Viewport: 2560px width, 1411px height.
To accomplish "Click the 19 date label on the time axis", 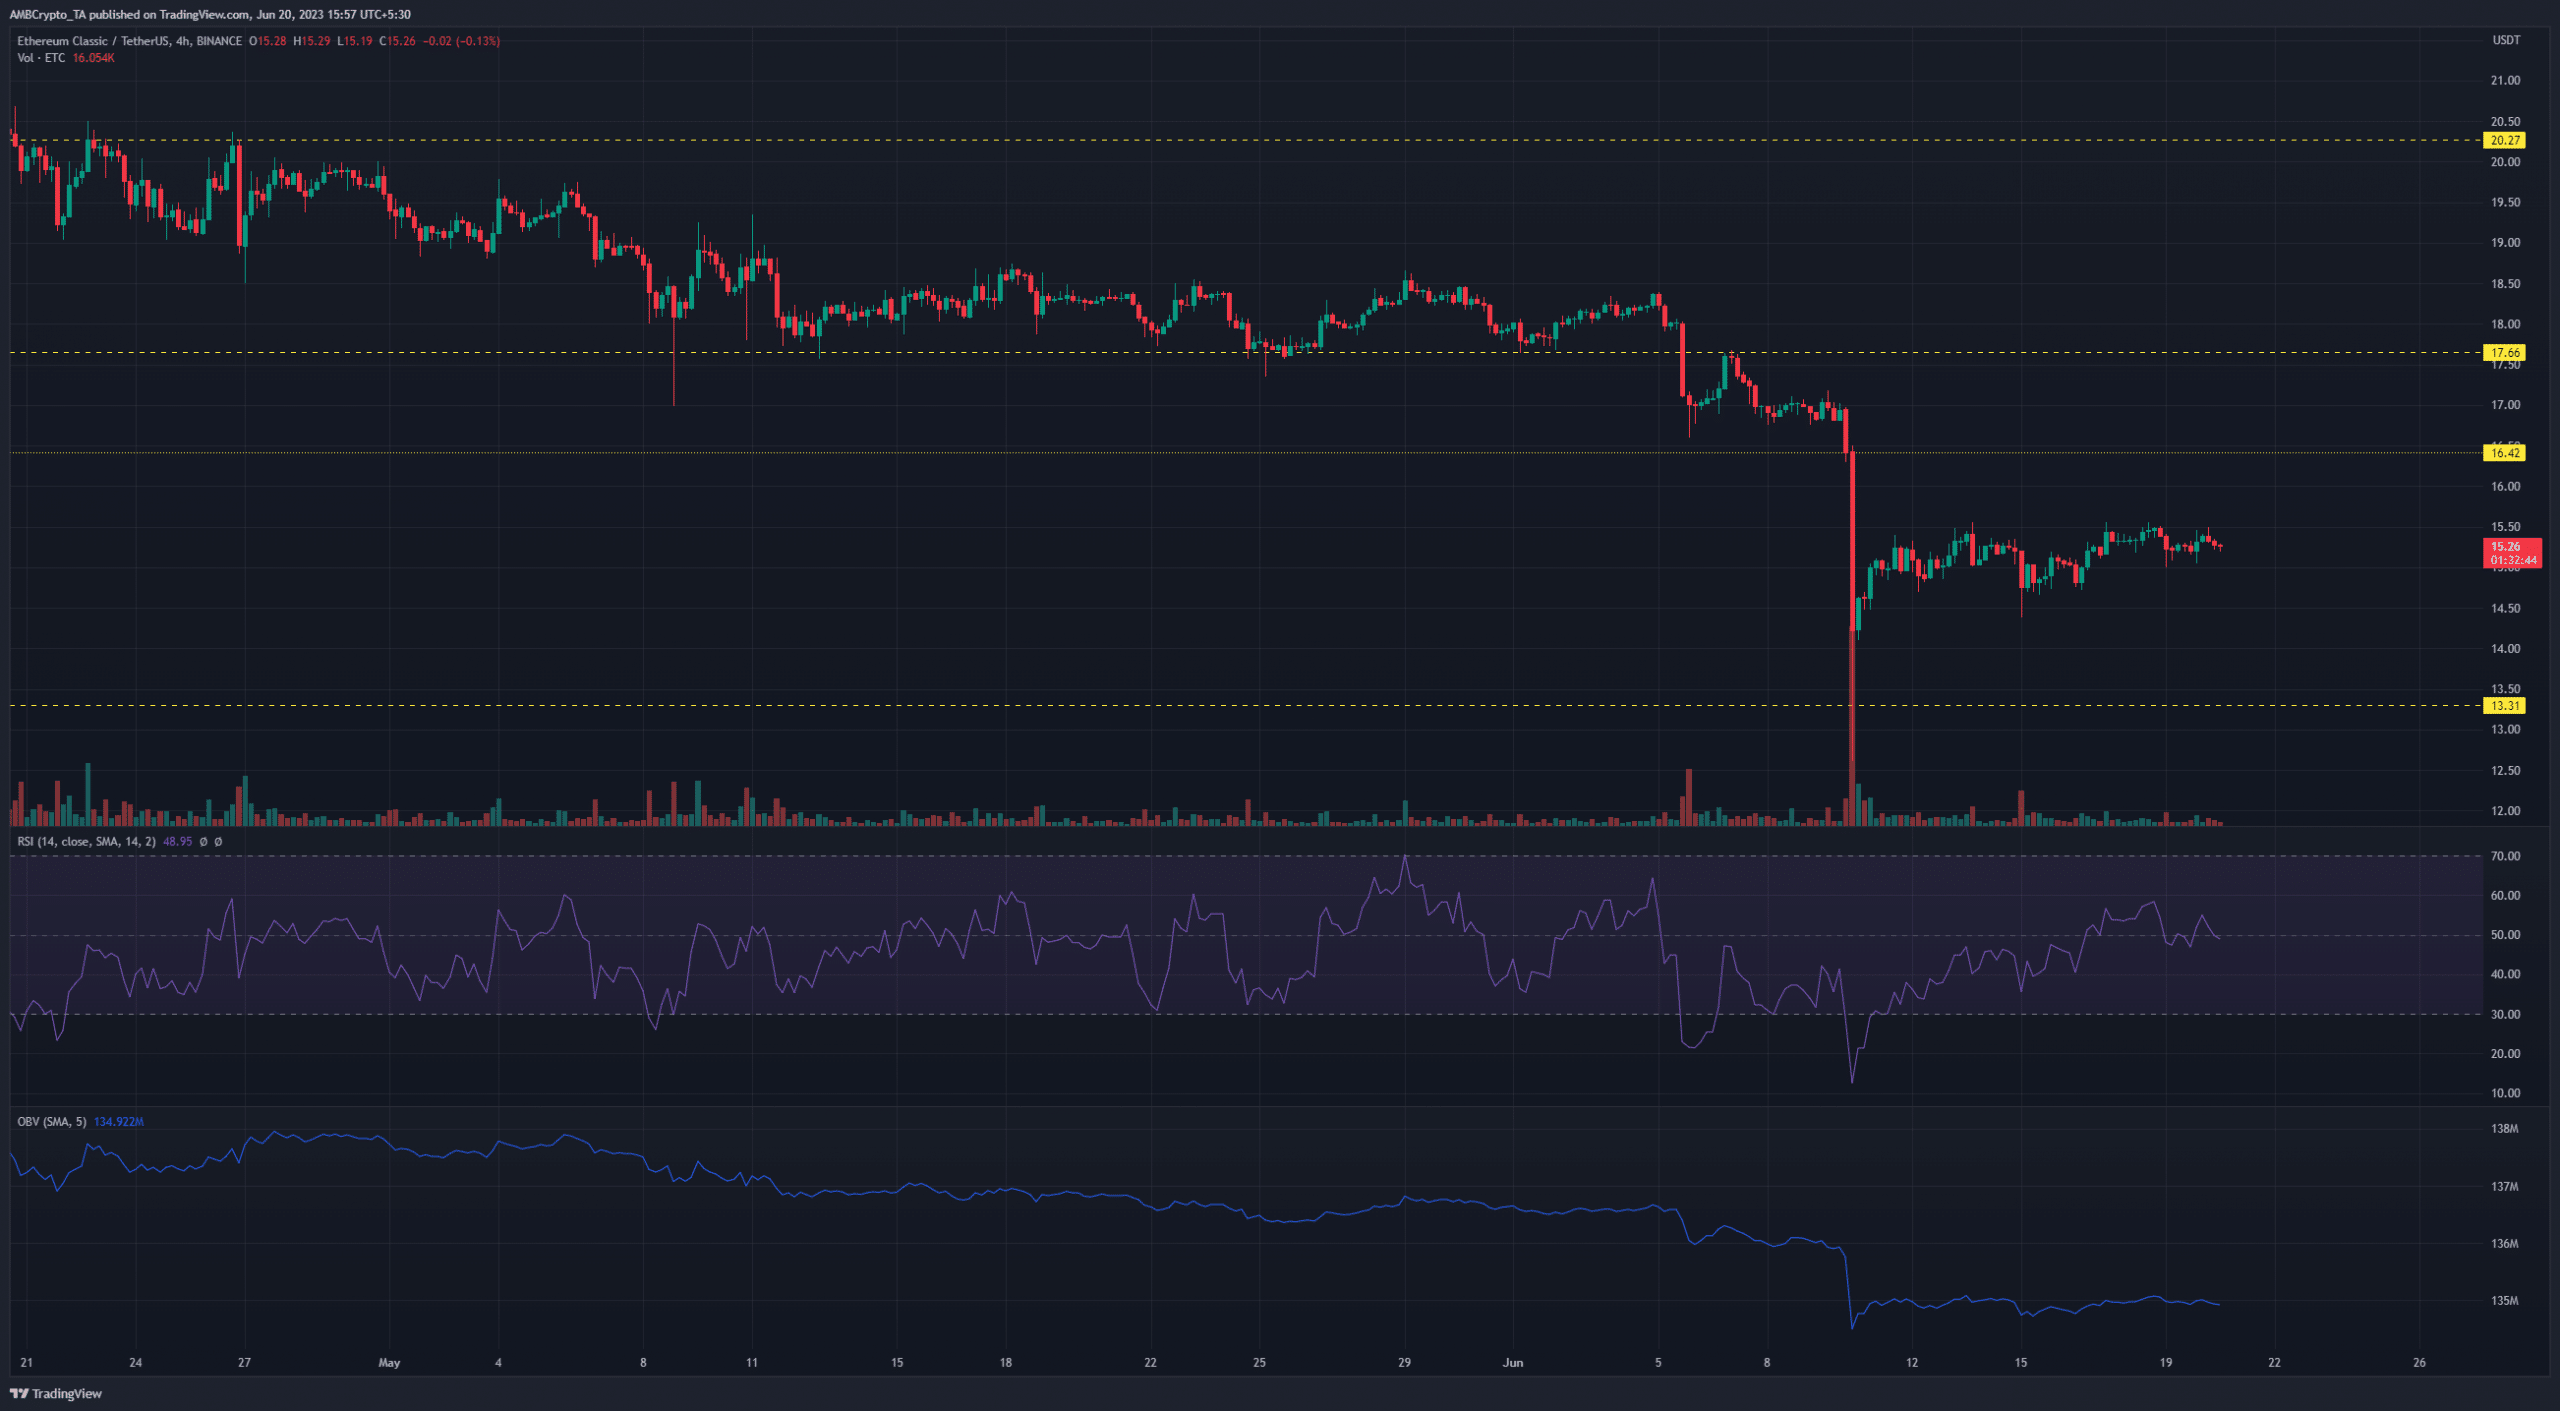I will [x=2165, y=1363].
